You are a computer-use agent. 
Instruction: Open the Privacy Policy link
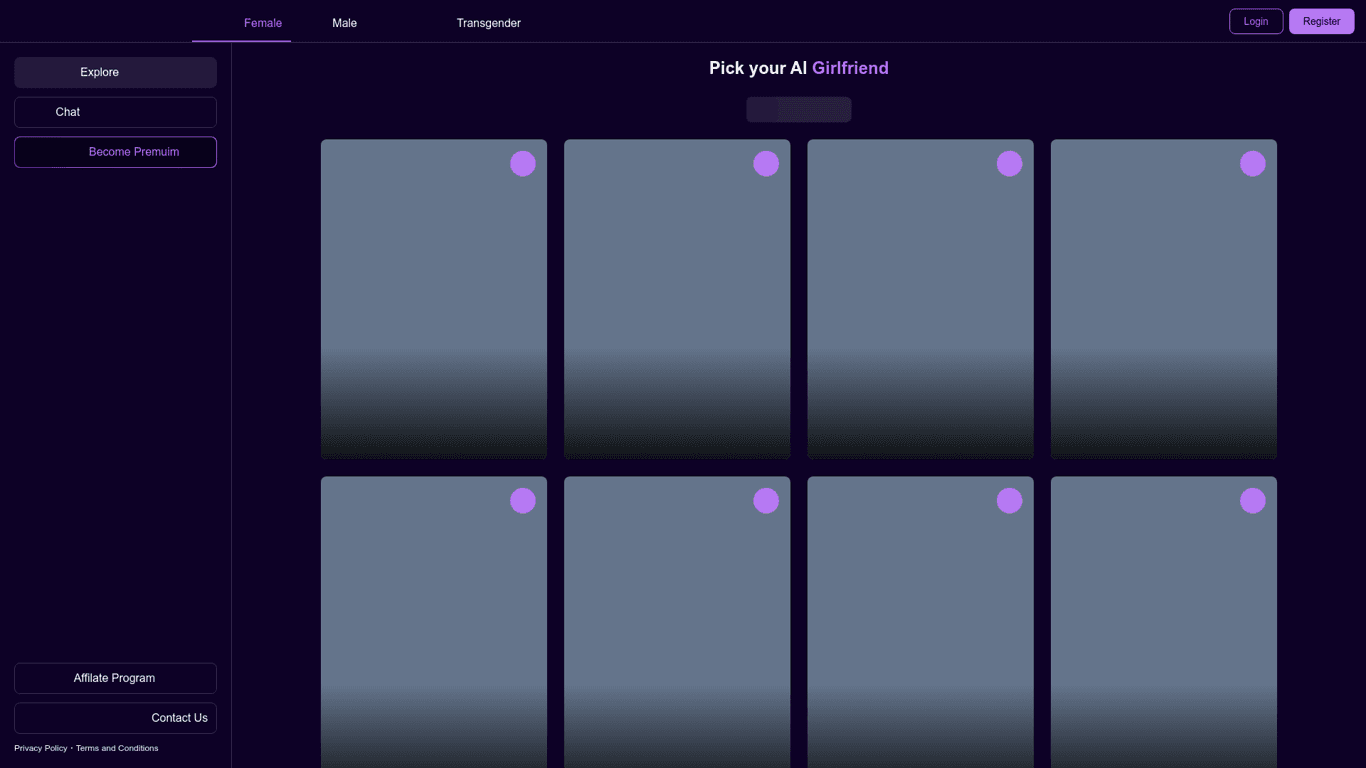pos(41,748)
